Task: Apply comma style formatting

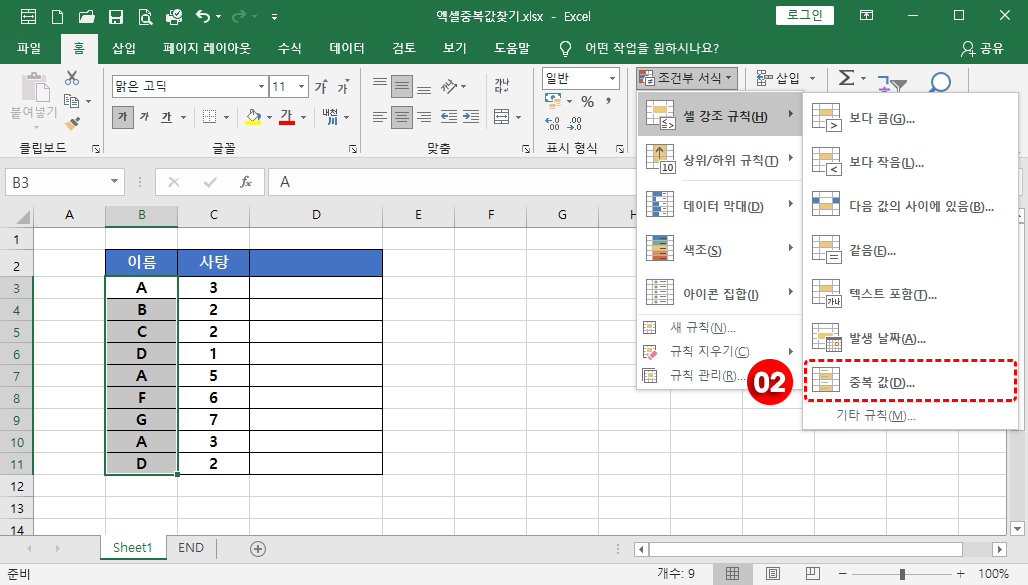Action: (608, 101)
